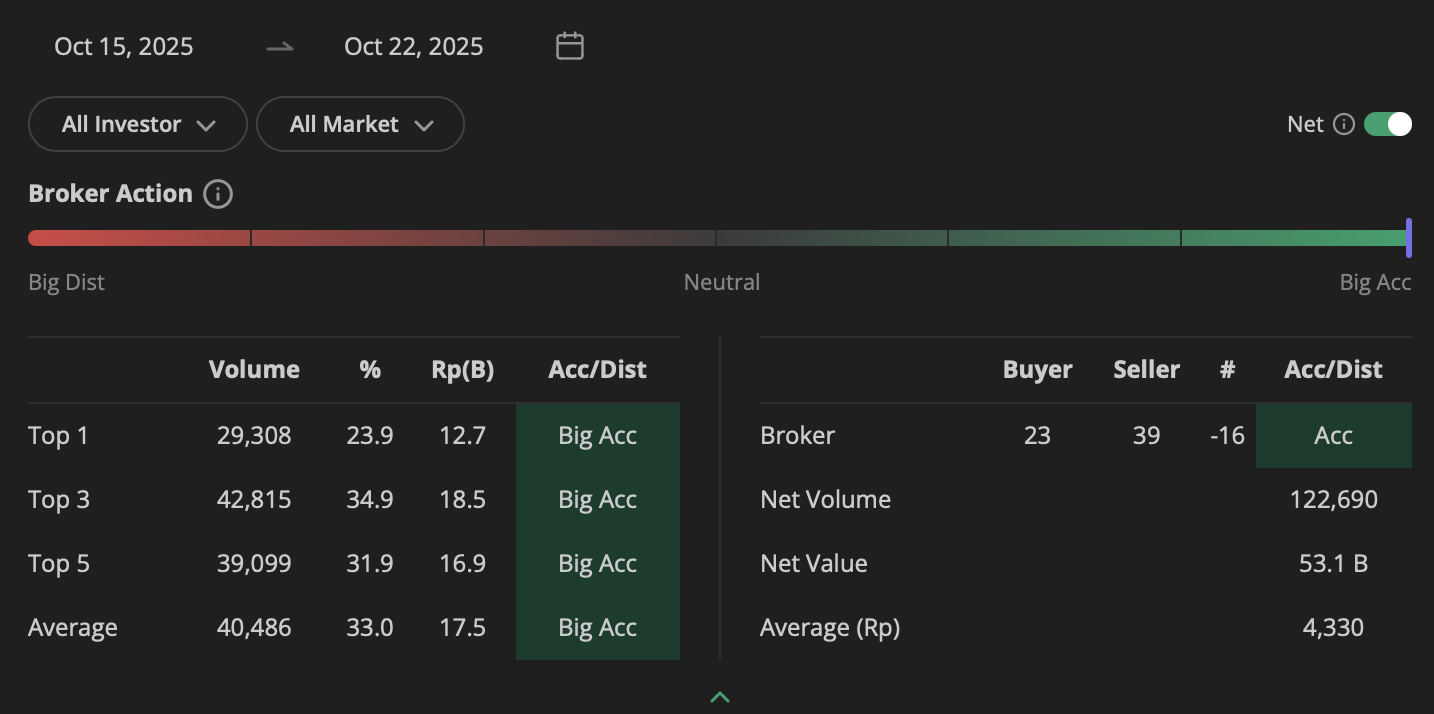Click the Average Big Acc cell
1434x714 pixels.
coord(598,628)
